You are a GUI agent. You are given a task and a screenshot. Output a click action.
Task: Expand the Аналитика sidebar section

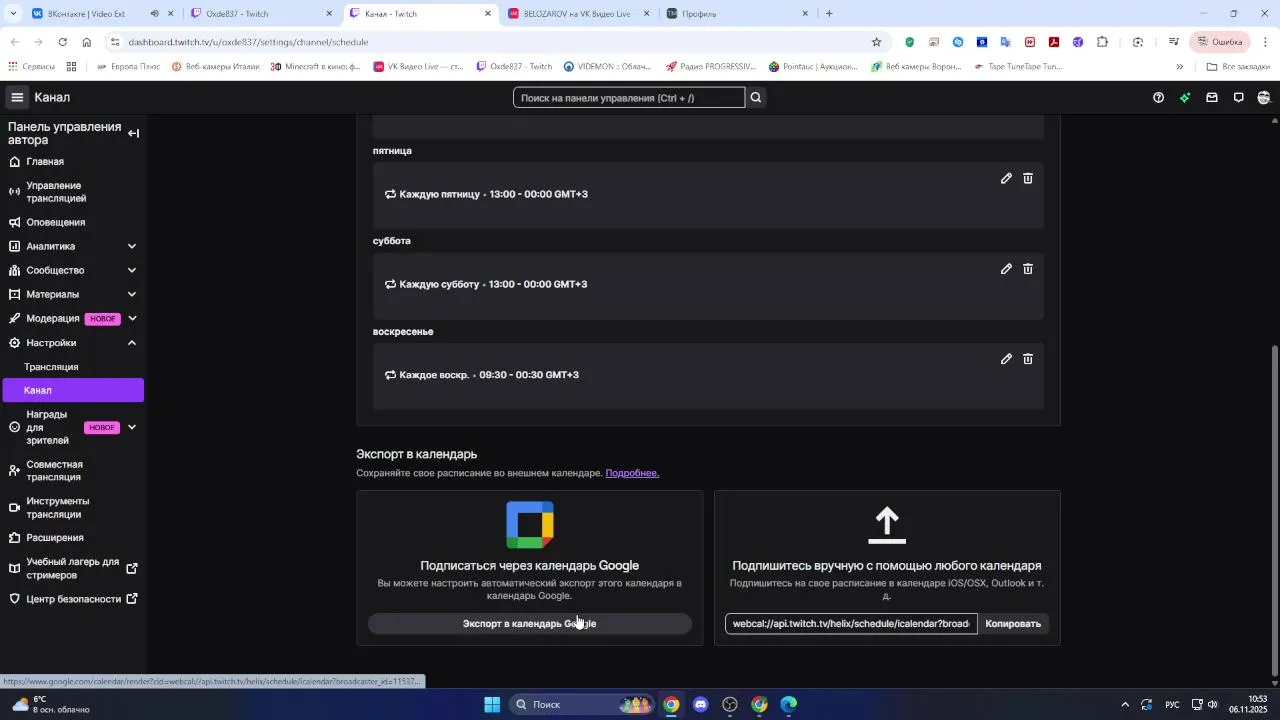[x=132, y=246]
